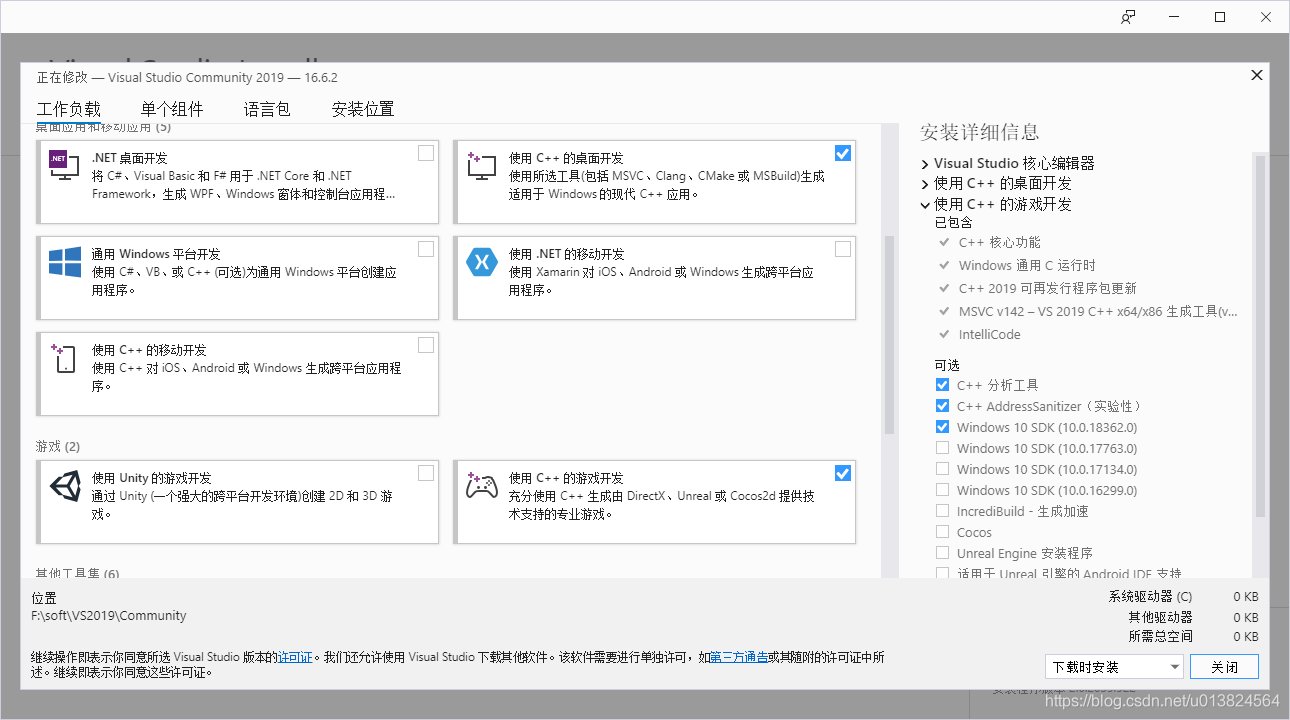
Task: Click the C++ mobile development phone icon
Action: coord(64,358)
